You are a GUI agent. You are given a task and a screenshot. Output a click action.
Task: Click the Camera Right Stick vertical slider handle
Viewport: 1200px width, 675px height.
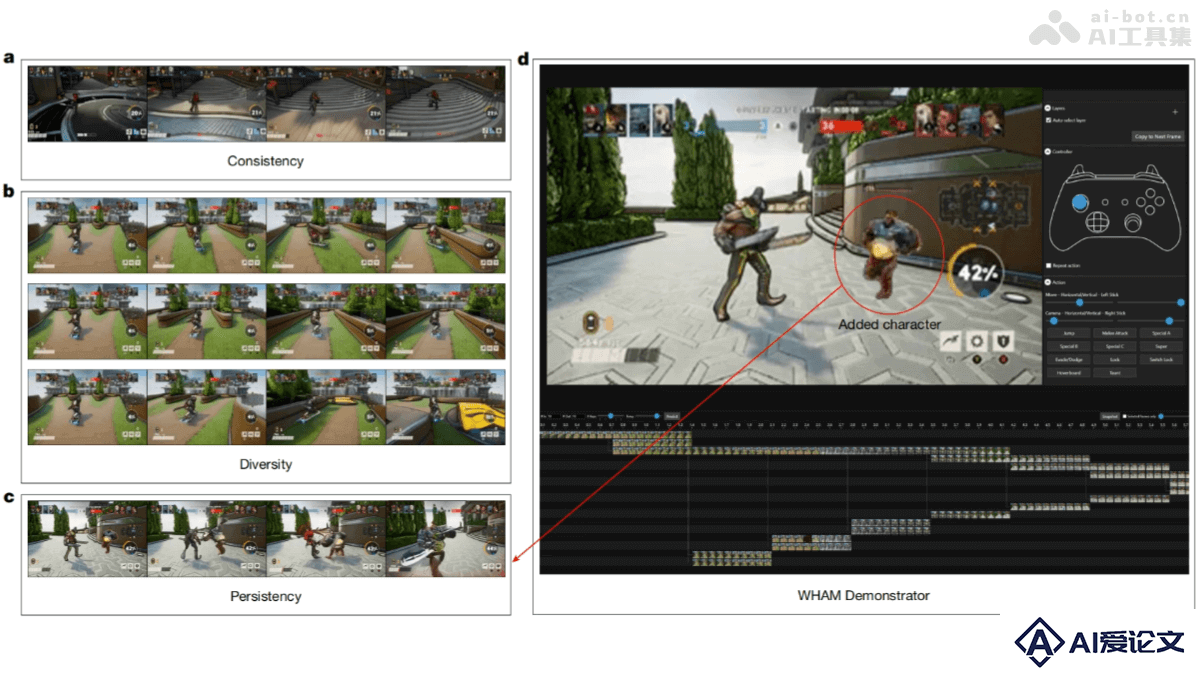click(1169, 320)
